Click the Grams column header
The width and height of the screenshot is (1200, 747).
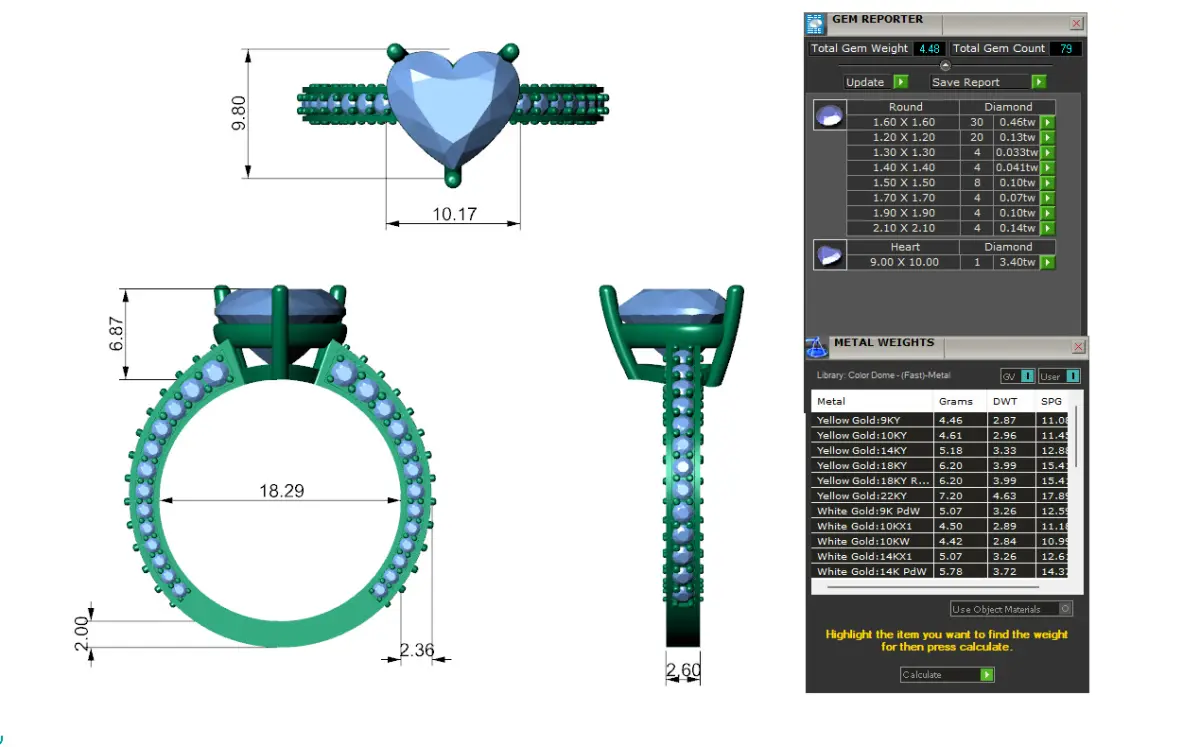[x=960, y=401]
